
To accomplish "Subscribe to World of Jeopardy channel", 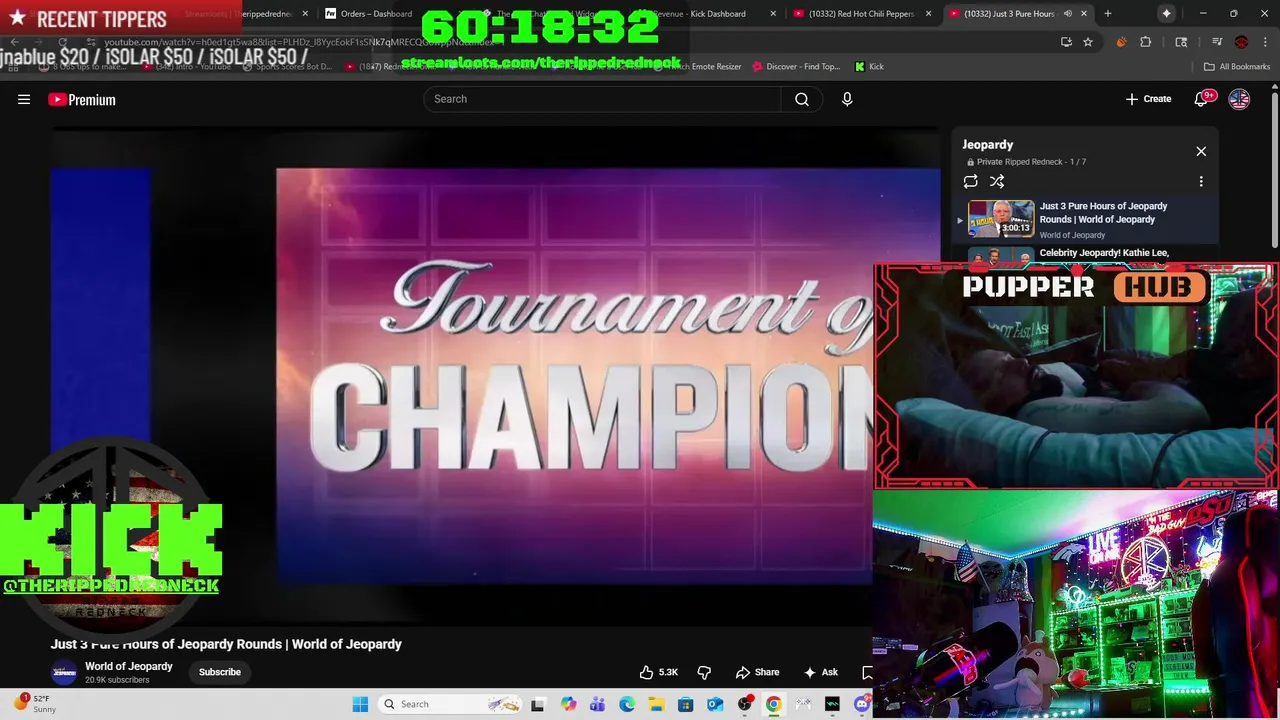I will pos(220,672).
